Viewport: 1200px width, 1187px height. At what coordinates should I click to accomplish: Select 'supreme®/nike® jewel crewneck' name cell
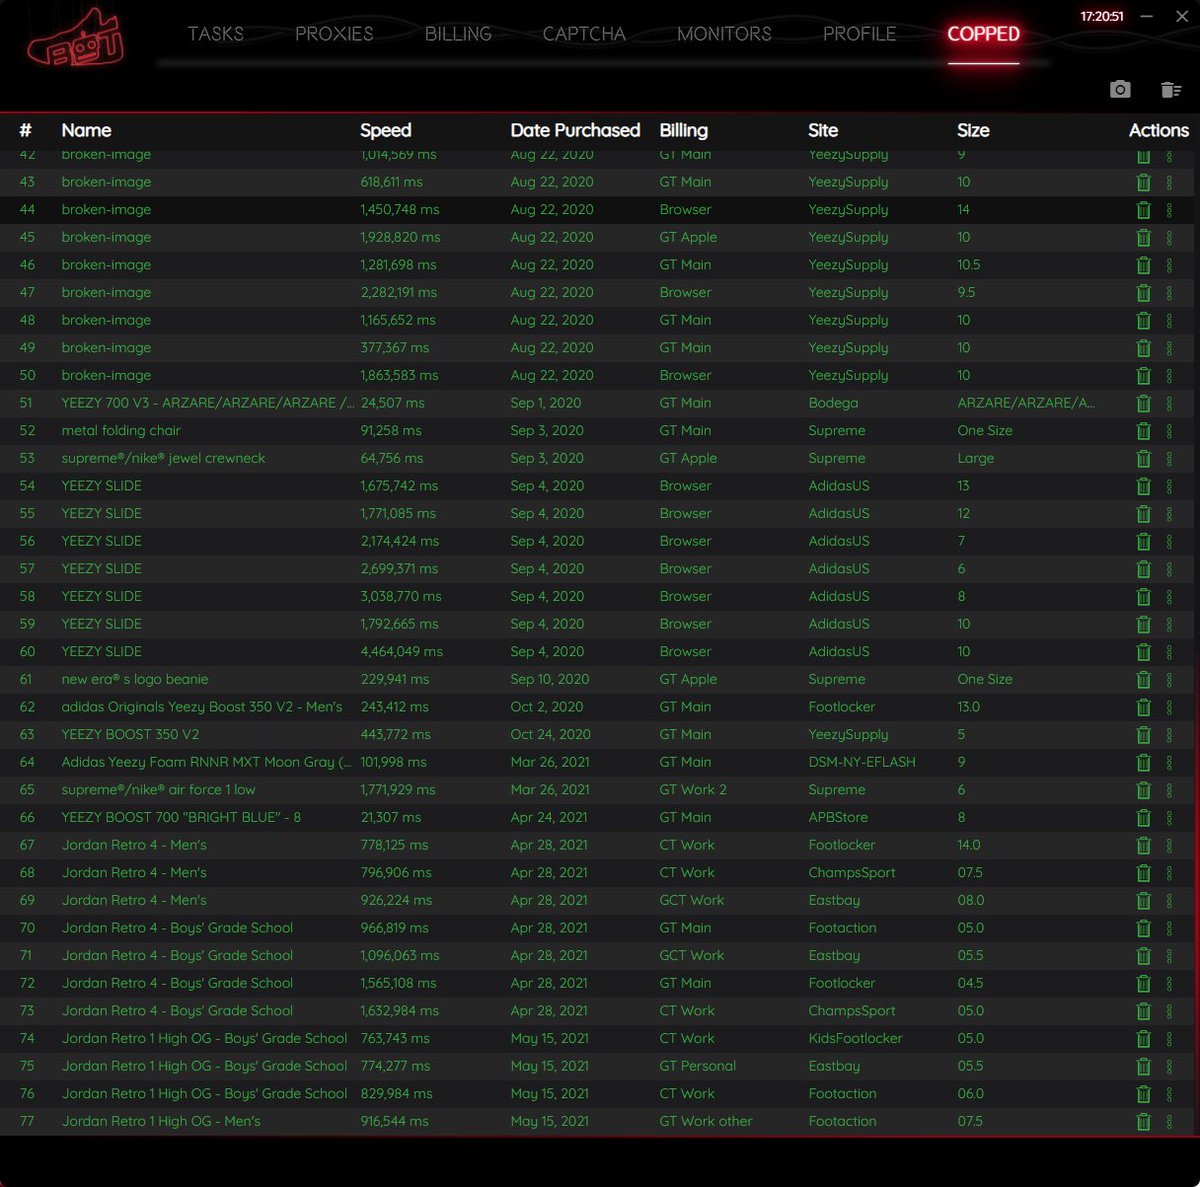163,458
